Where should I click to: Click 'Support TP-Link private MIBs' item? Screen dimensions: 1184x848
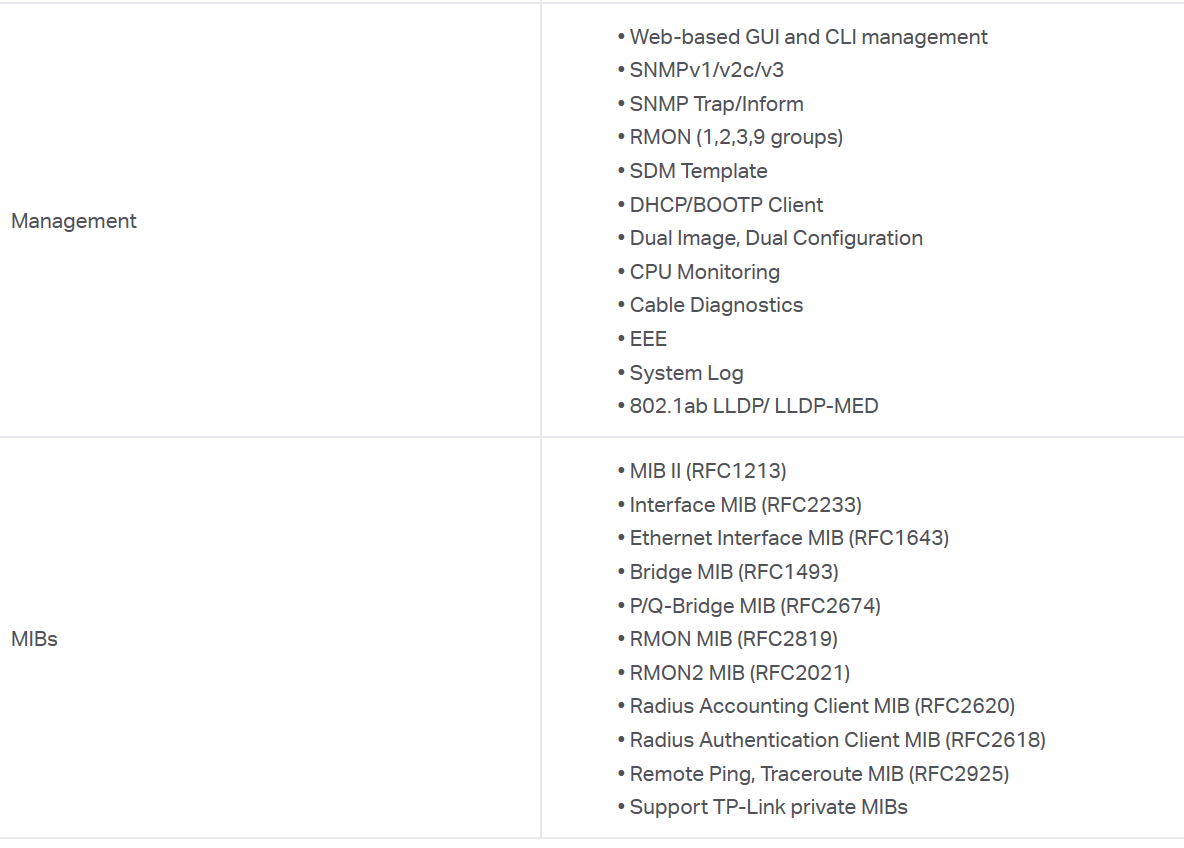pyautogui.click(x=769, y=807)
